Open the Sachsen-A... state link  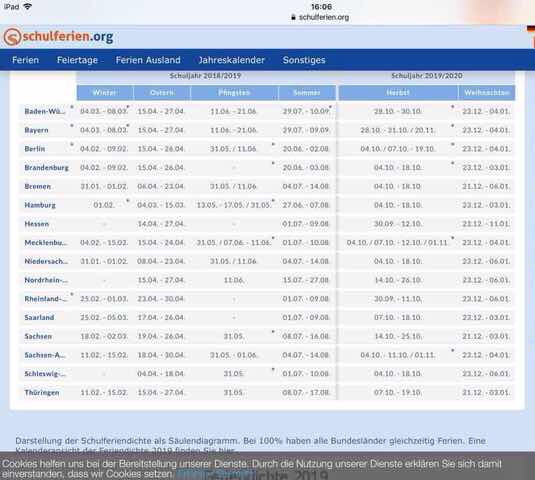[45, 355]
